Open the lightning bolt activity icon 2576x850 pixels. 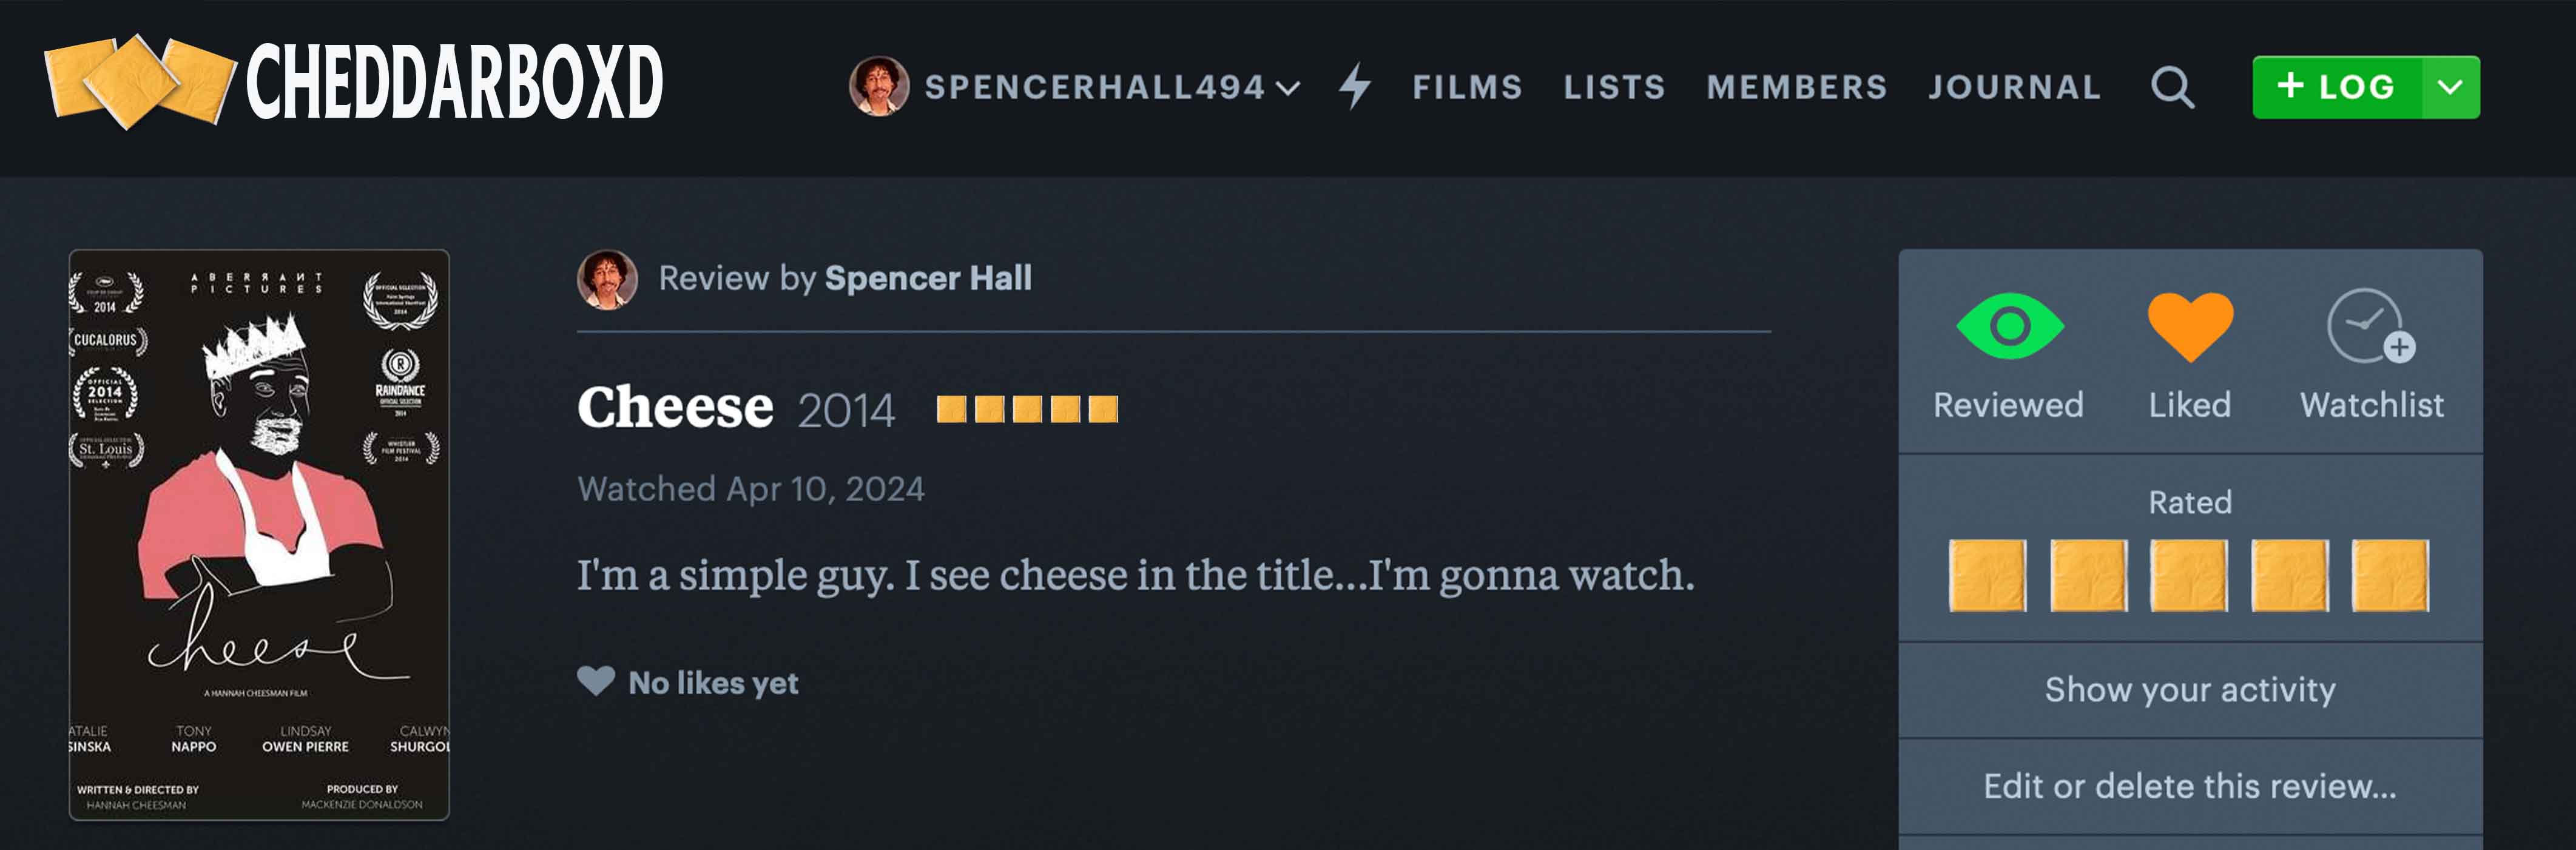[x=1355, y=87]
